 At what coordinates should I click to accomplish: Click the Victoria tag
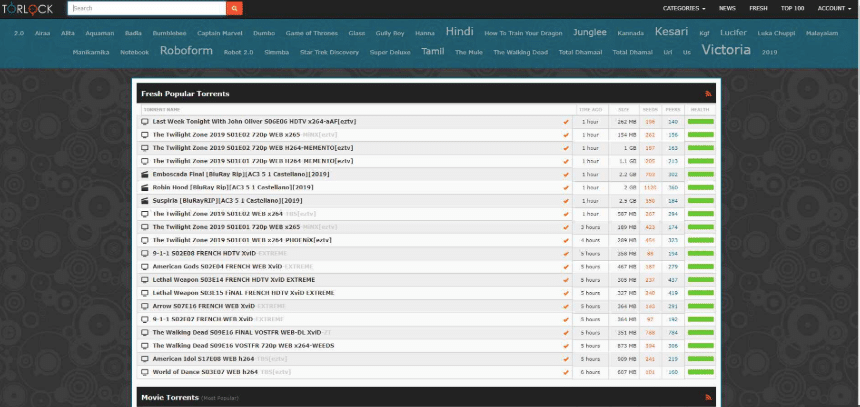(726, 50)
